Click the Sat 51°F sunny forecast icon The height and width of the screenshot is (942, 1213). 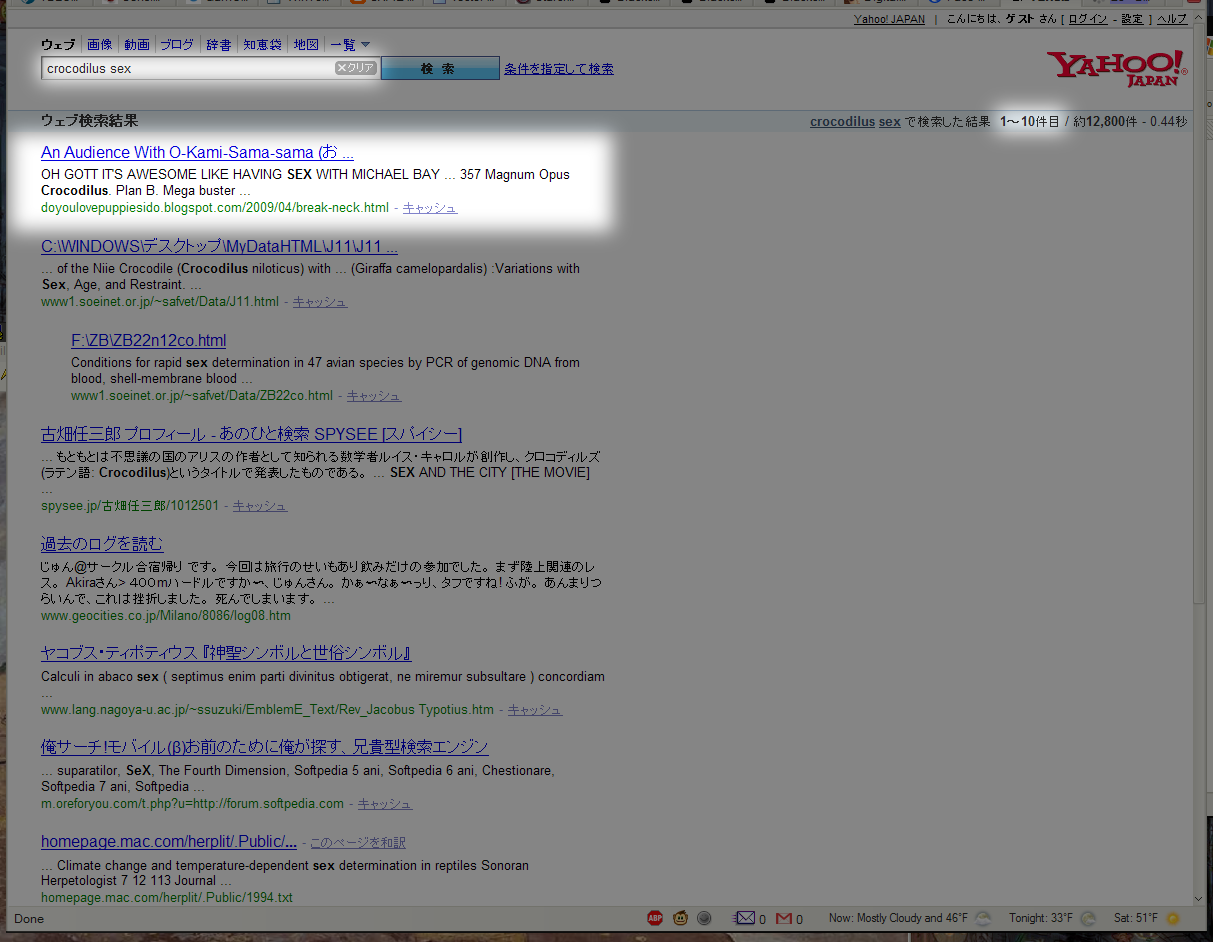click(x=1172, y=918)
